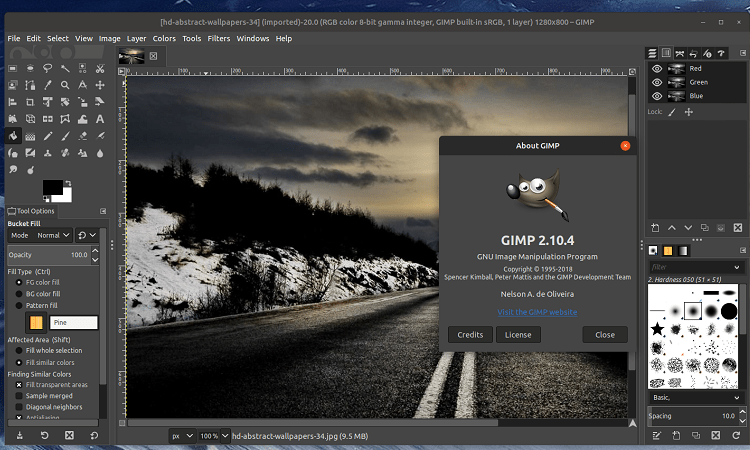Open the Colors menu
750x450 pixels.
pyautogui.click(x=164, y=38)
